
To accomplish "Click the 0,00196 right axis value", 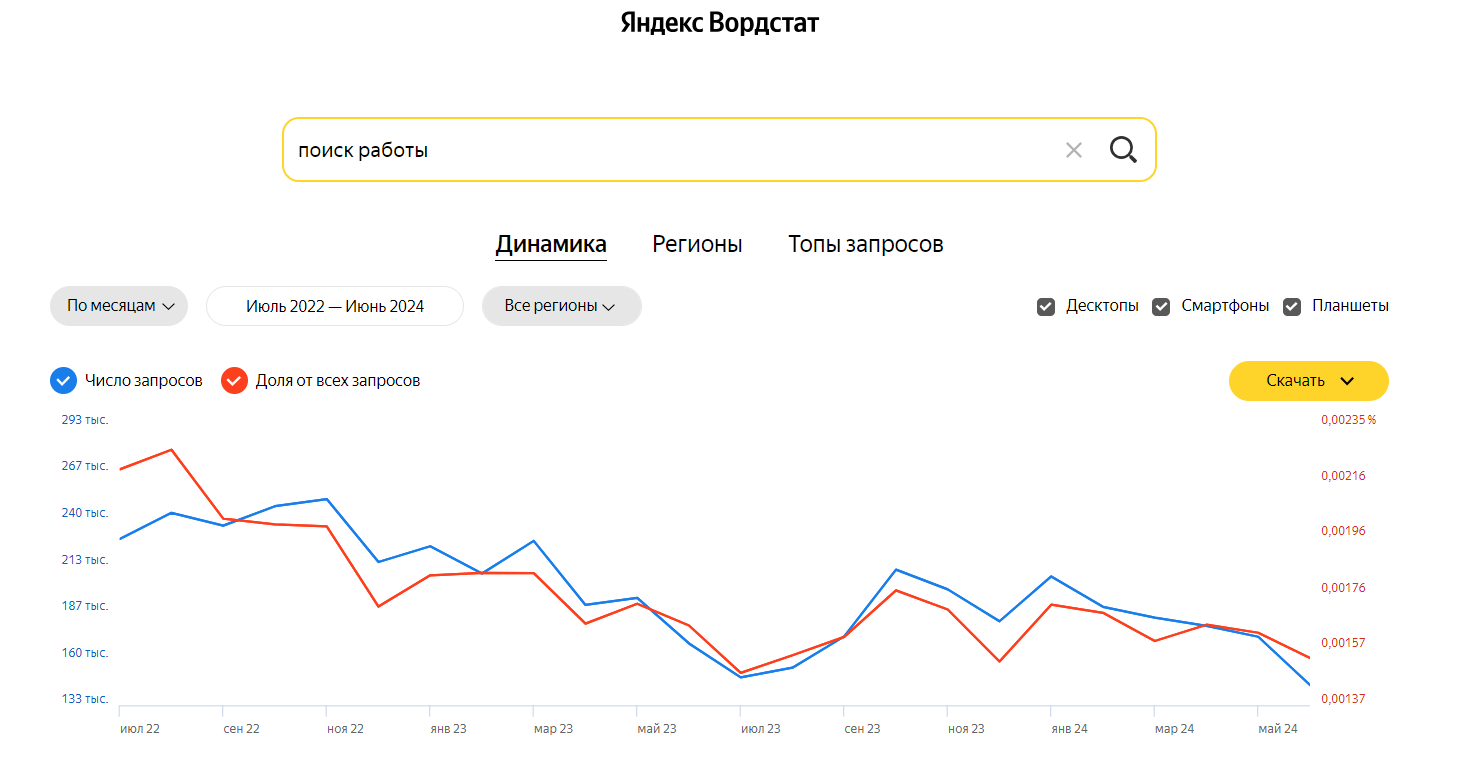I will (1343, 531).
